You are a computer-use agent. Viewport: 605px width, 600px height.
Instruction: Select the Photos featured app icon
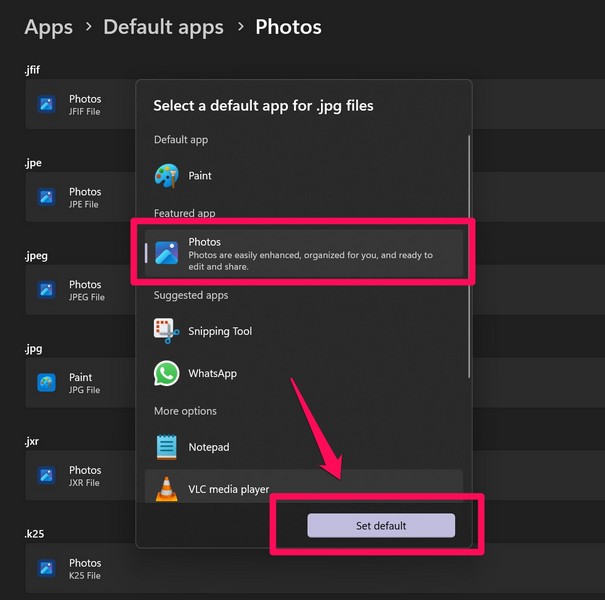[167, 254]
